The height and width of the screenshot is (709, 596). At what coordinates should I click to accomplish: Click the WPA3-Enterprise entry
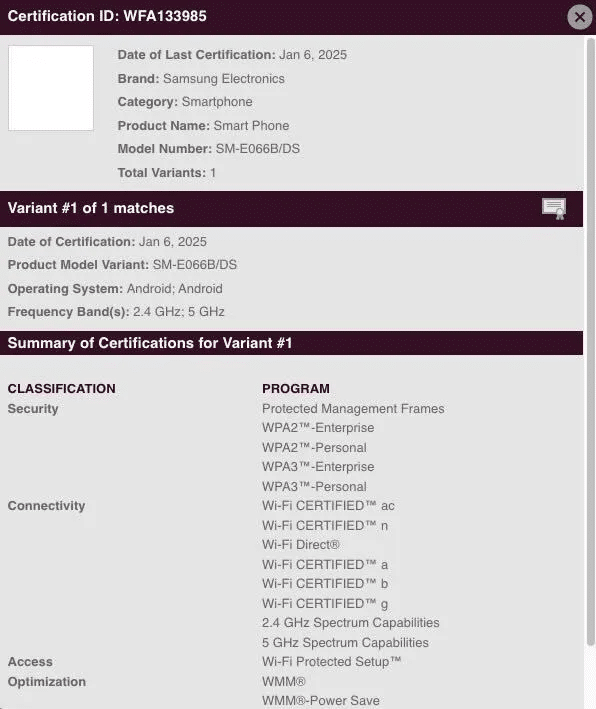tap(318, 467)
